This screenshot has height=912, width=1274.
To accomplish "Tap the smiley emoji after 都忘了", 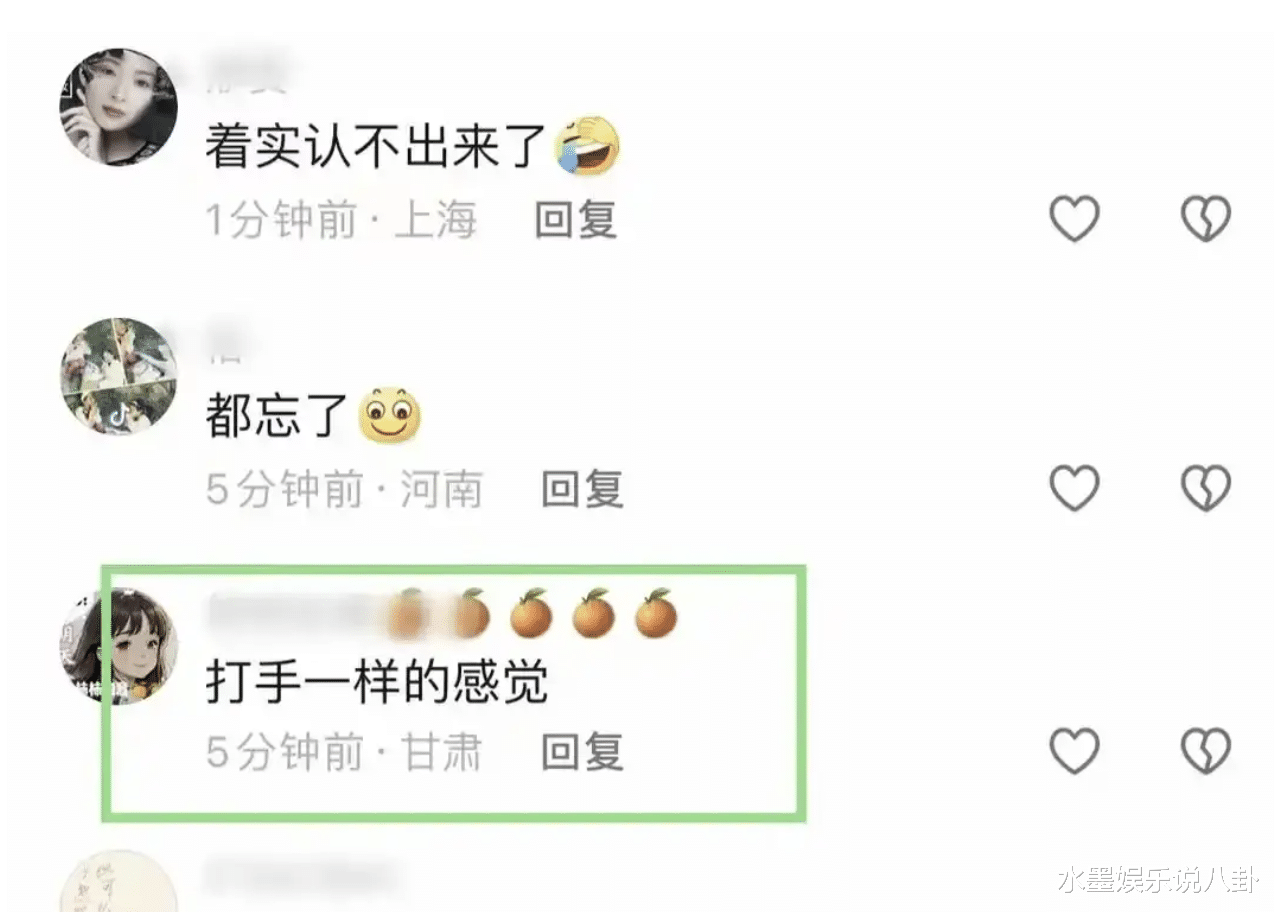I will 390,417.
